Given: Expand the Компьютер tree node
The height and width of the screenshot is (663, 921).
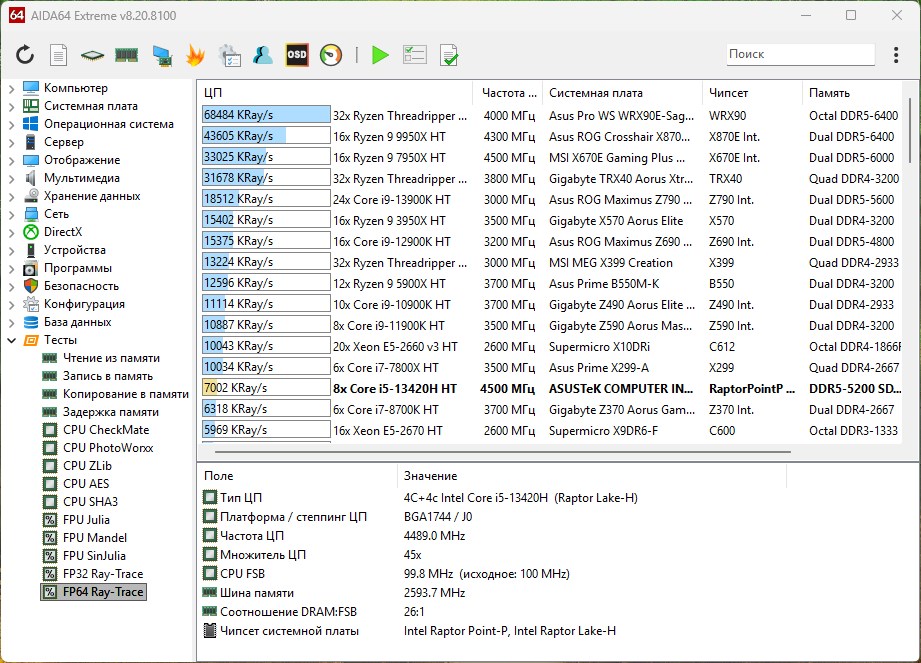Looking at the screenshot, I should pos(11,88).
